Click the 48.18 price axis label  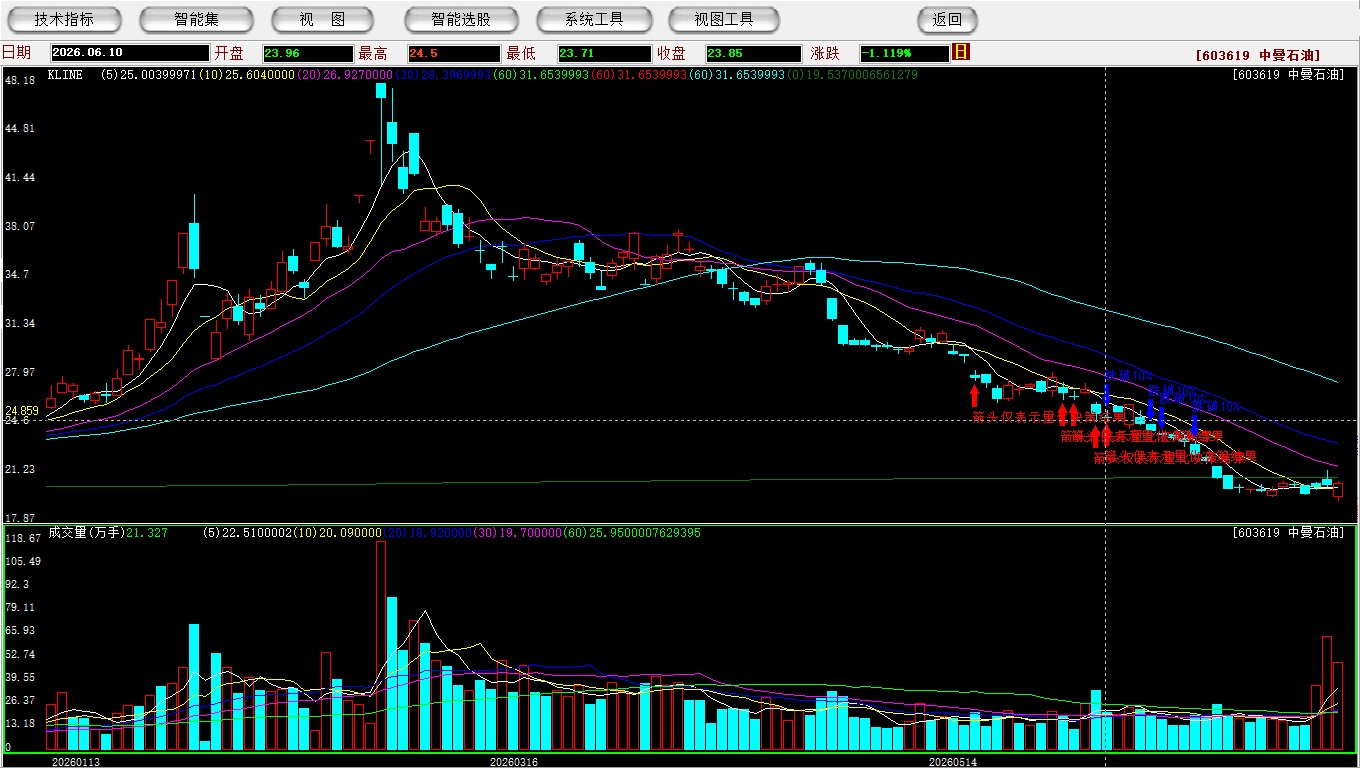(21, 79)
